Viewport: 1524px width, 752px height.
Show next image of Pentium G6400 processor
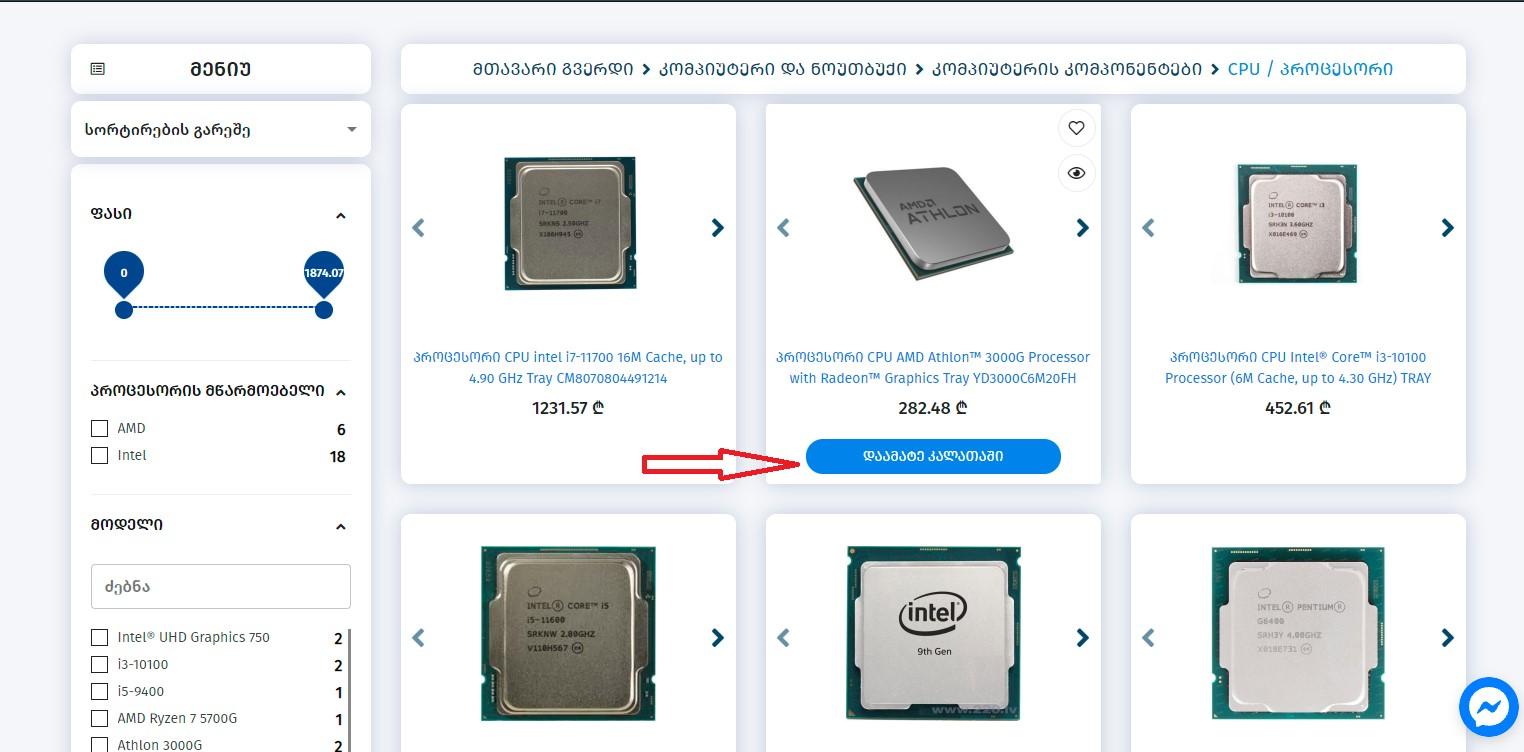point(1447,637)
